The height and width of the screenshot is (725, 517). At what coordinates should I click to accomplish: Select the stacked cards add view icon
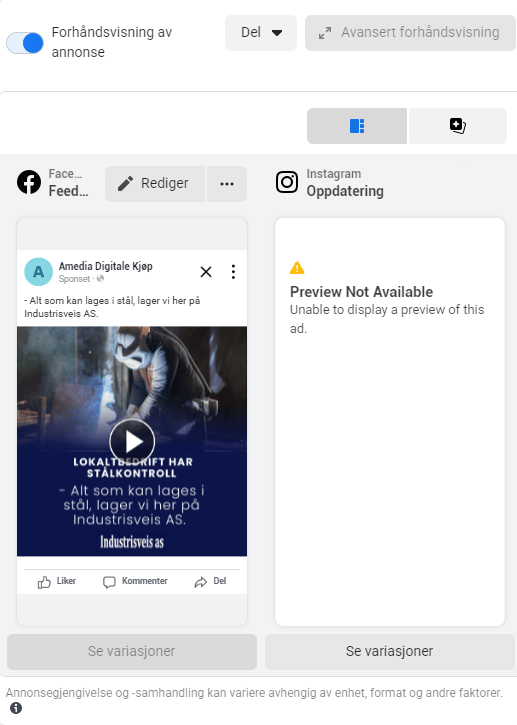coord(458,126)
